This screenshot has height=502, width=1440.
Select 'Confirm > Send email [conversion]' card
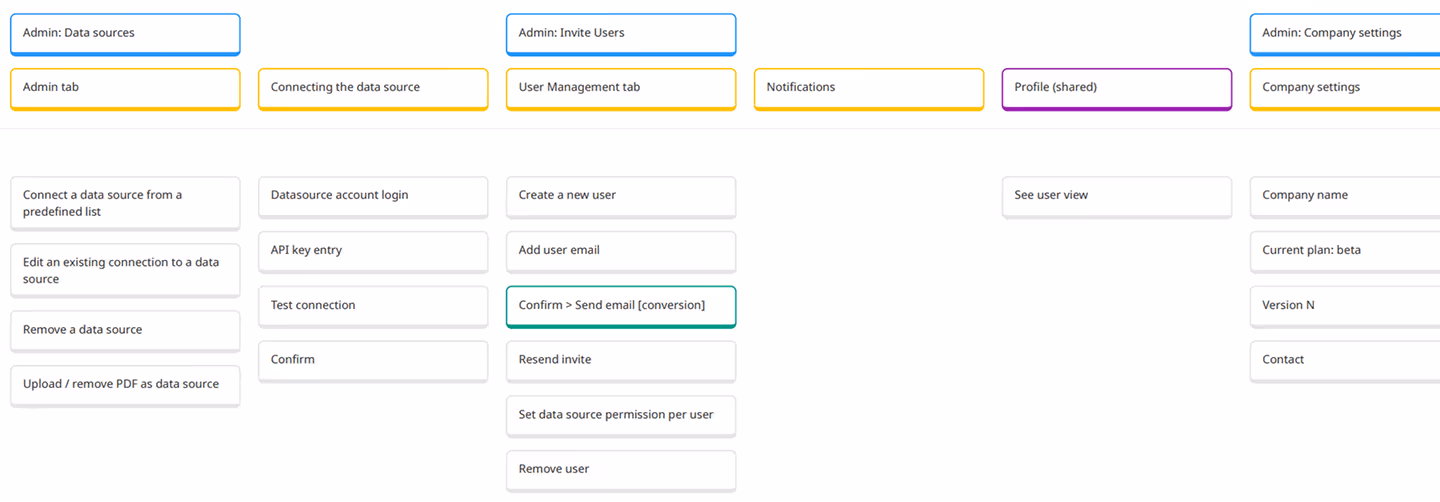[621, 307]
